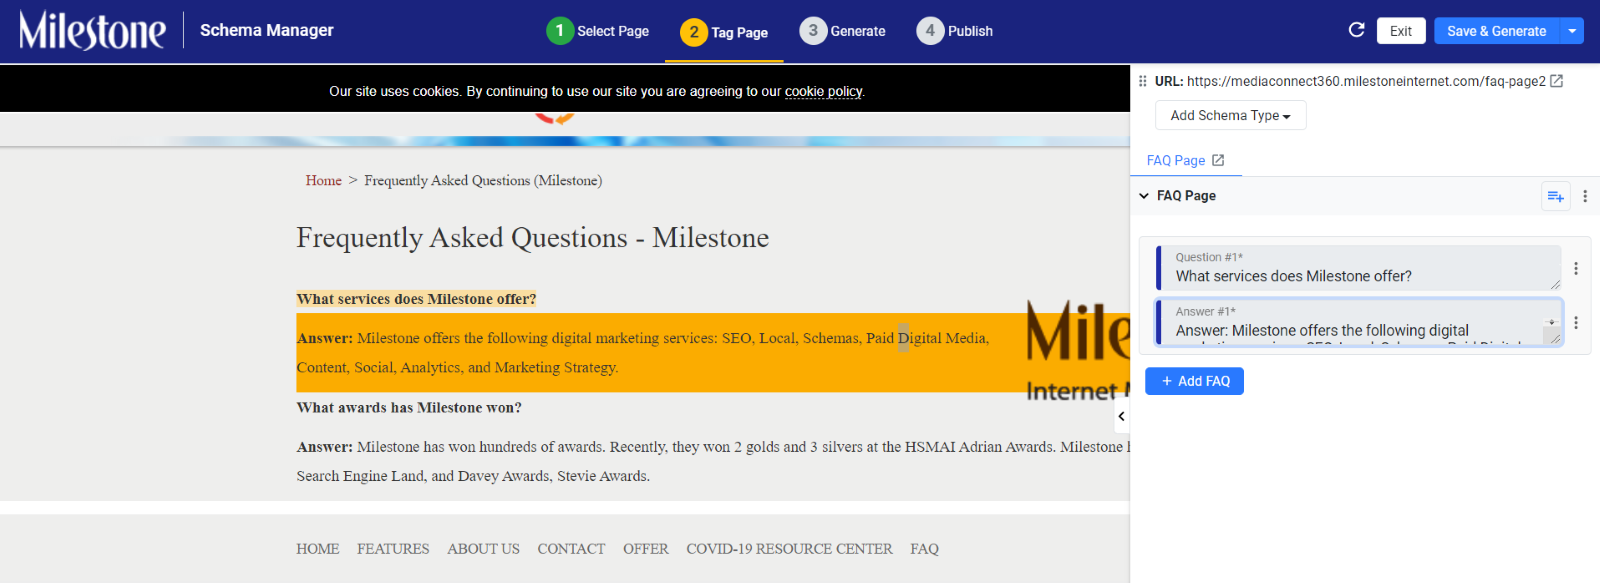Click the Schema Manager title text
The height and width of the screenshot is (583, 1600).
(x=267, y=30)
